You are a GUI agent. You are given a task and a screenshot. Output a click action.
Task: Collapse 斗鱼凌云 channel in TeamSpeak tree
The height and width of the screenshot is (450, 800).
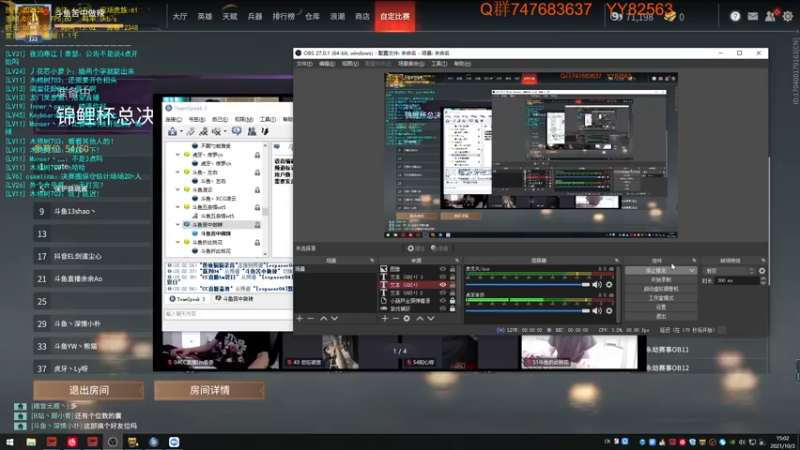[x=178, y=190]
